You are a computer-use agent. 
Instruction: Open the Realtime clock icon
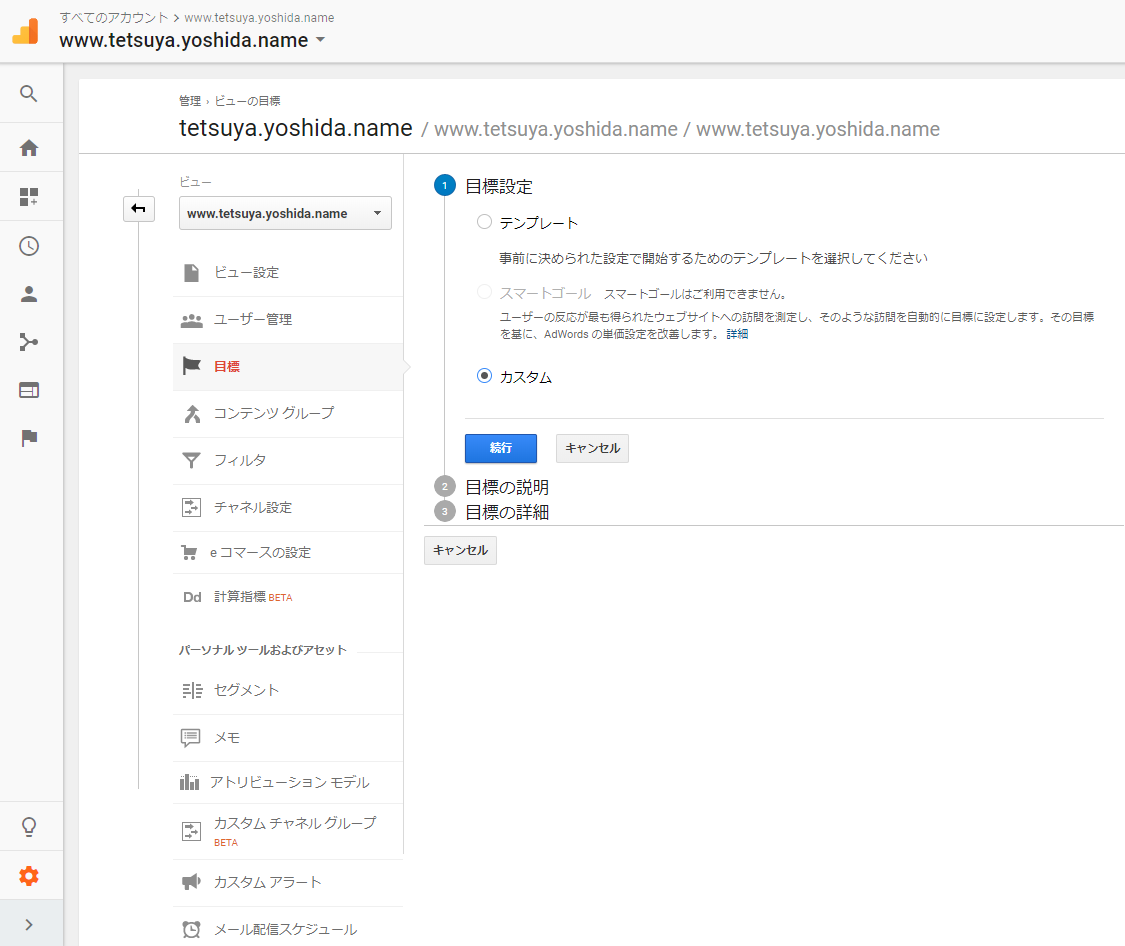[x=29, y=246]
